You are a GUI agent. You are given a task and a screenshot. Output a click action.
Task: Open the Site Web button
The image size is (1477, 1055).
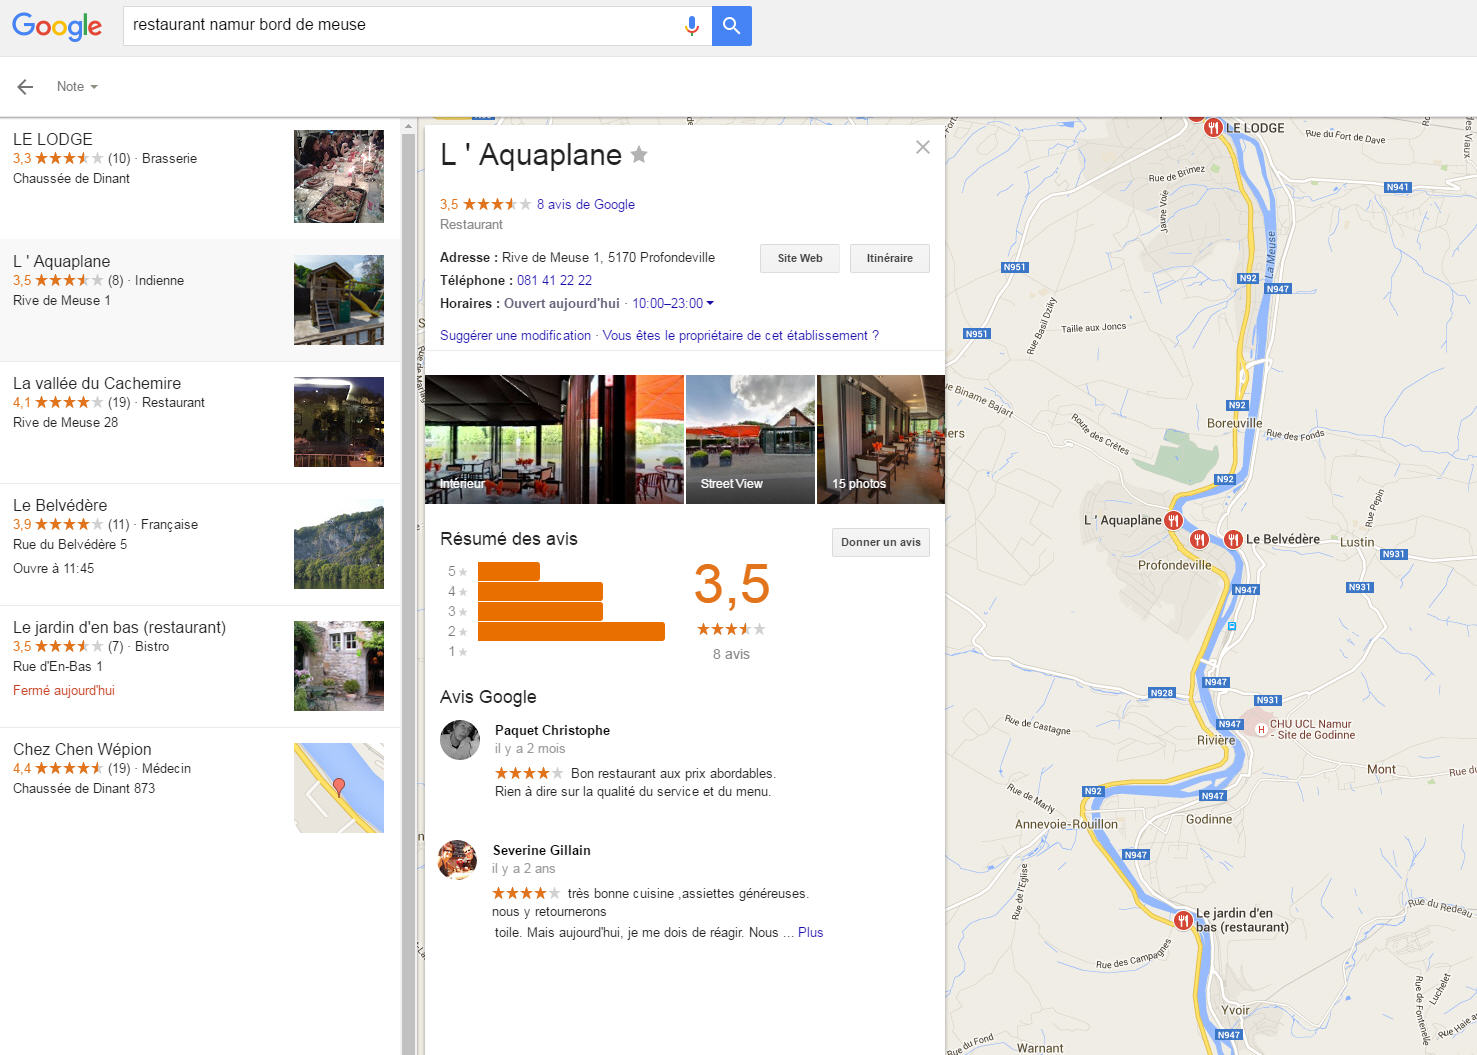pyautogui.click(x=800, y=258)
